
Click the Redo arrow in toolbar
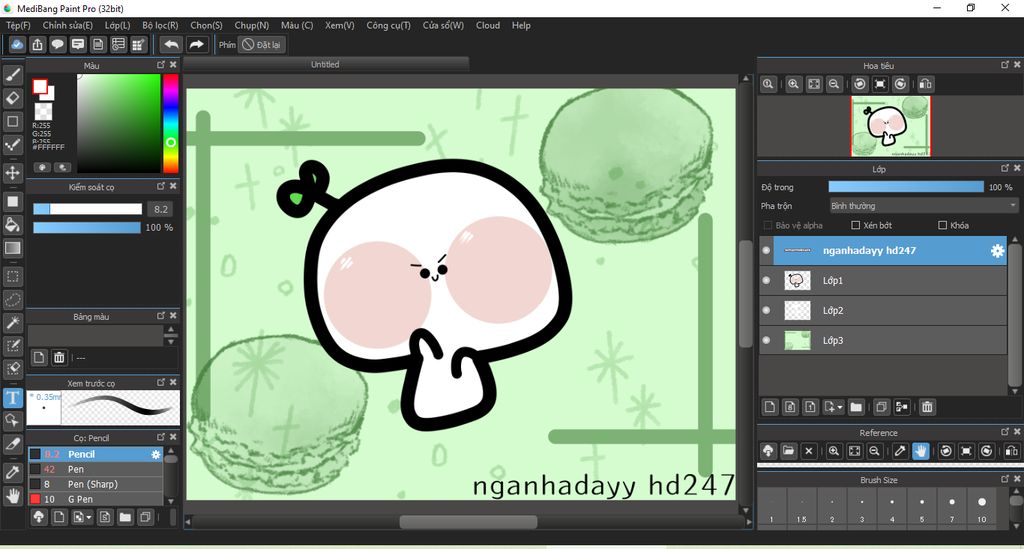coord(196,44)
